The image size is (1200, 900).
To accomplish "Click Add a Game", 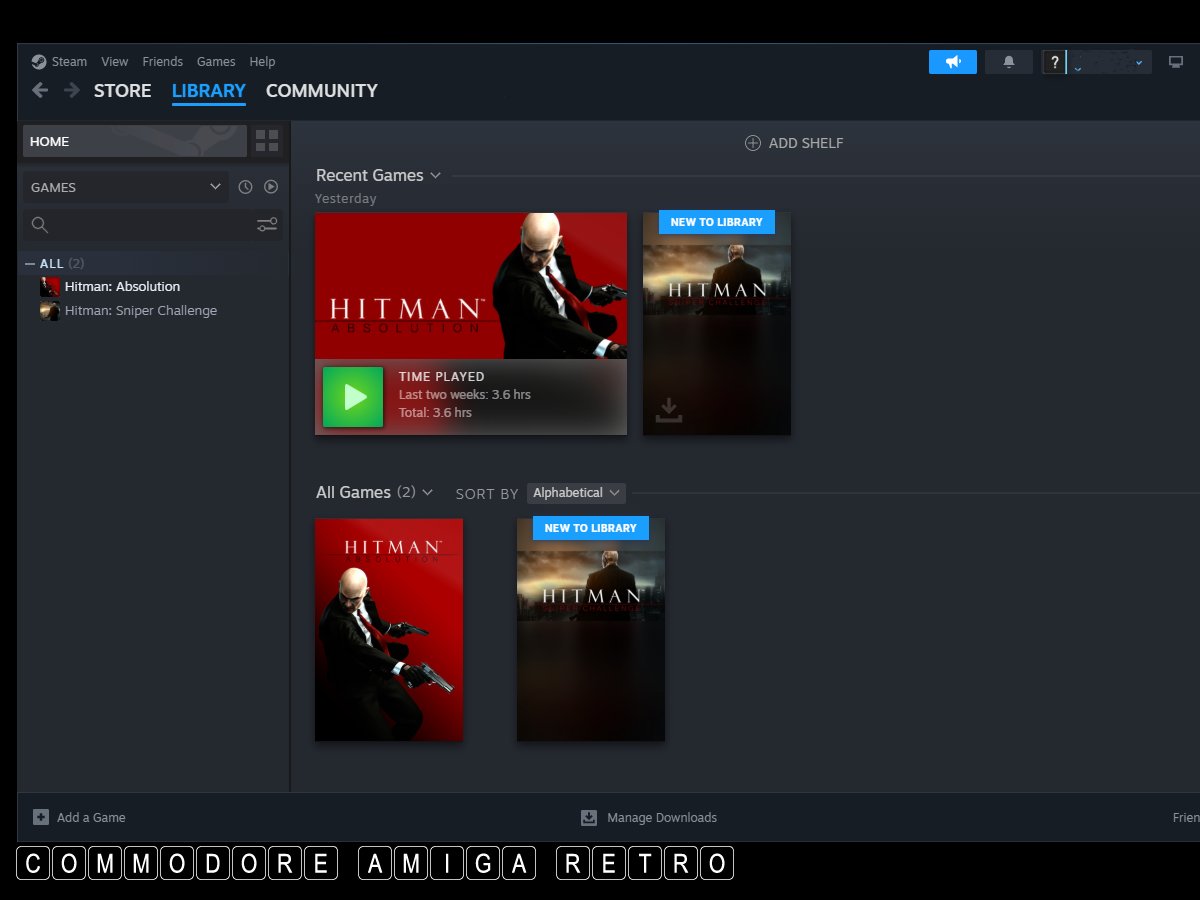I will coord(80,817).
